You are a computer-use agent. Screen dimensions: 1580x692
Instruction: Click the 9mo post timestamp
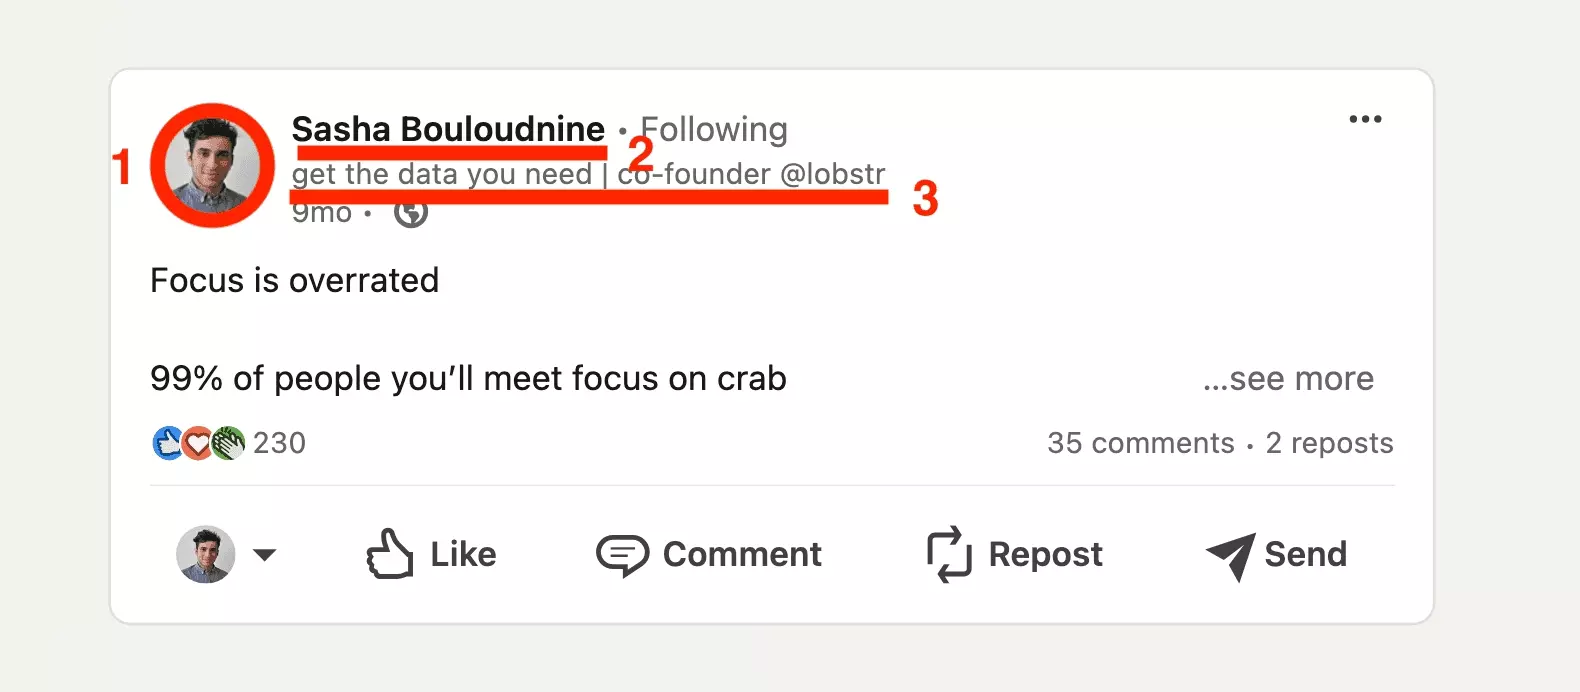point(320,211)
